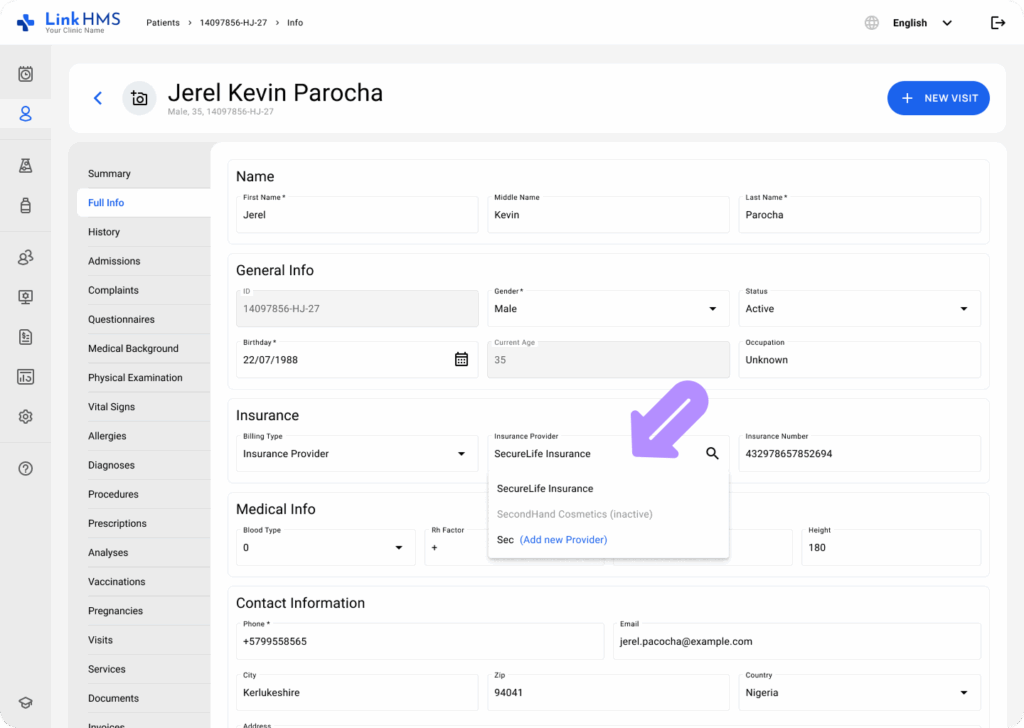Click the Add new Provider link
This screenshot has width=1024, height=728.
563,540
